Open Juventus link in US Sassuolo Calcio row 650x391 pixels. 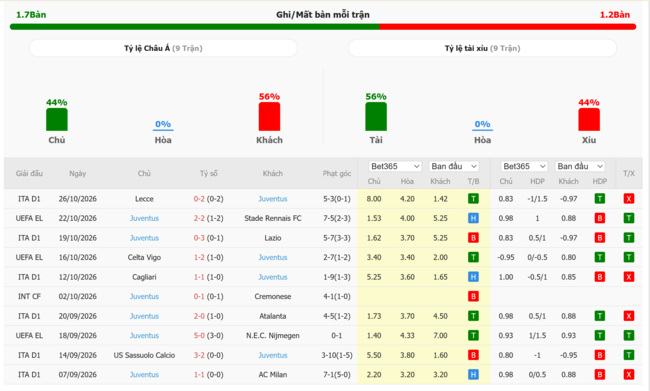(273, 355)
